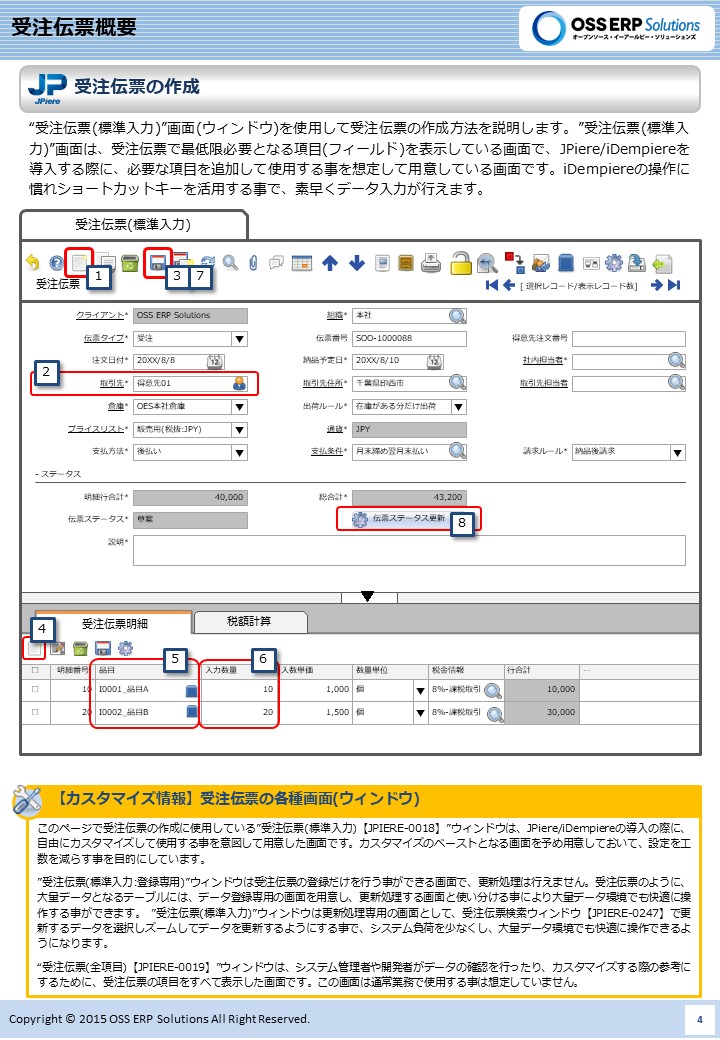Open the help question-mark icon
The width and height of the screenshot is (720, 1040).
pyautogui.click(x=56, y=263)
